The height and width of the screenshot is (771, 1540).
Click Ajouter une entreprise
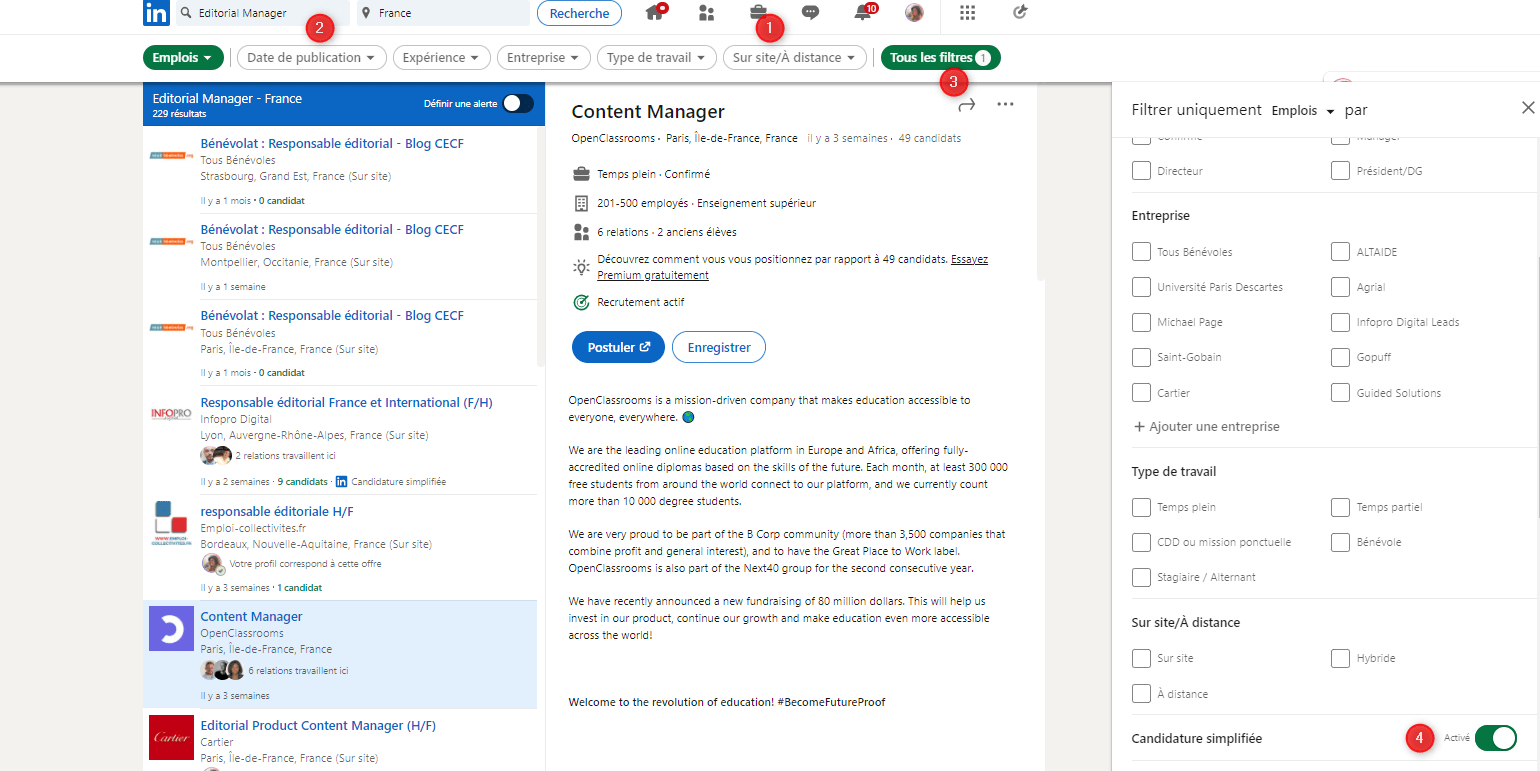tap(1206, 426)
